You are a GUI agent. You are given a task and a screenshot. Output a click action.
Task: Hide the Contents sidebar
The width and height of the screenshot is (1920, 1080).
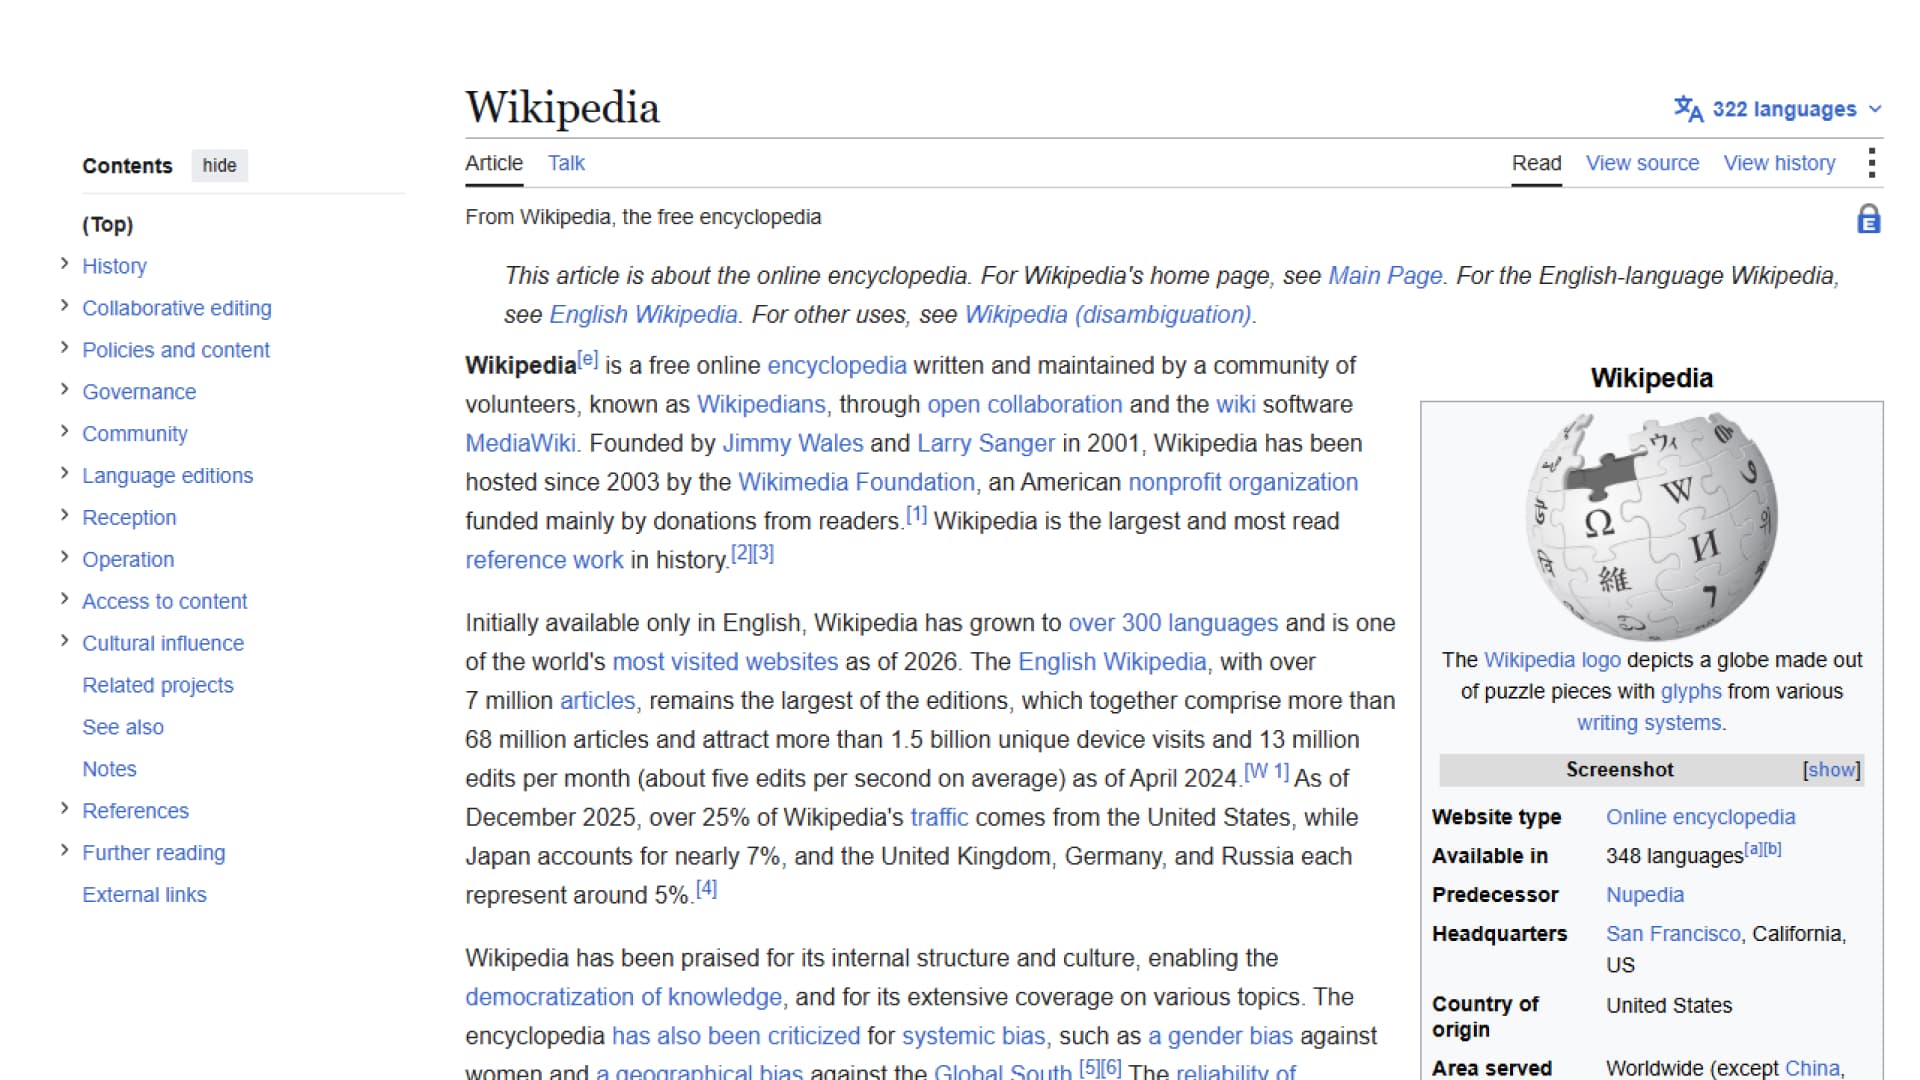tap(219, 165)
